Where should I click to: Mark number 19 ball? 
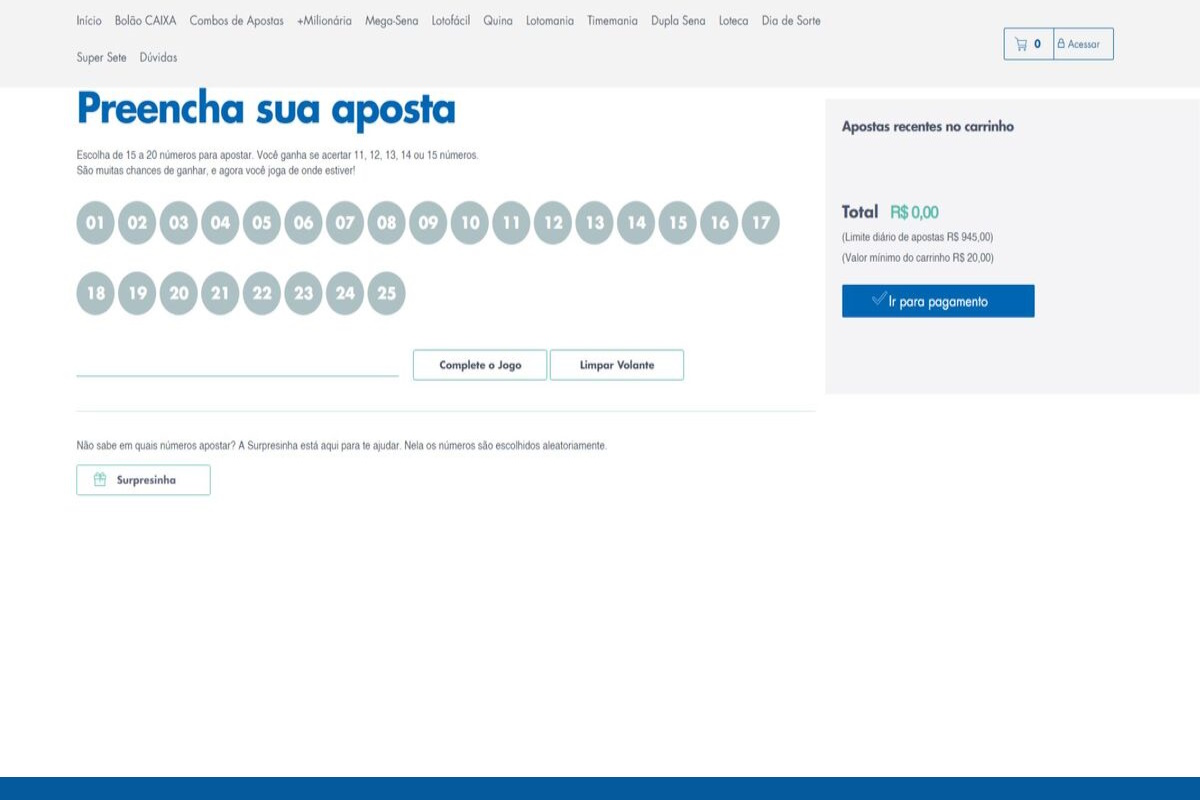click(x=137, y=294)
